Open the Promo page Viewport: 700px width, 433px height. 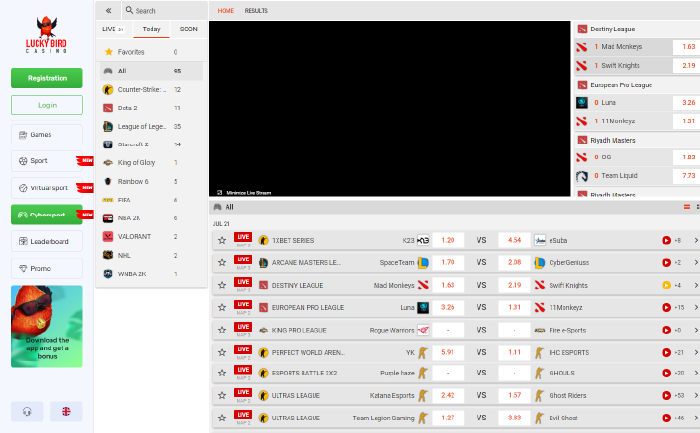[x=47, y=268]
